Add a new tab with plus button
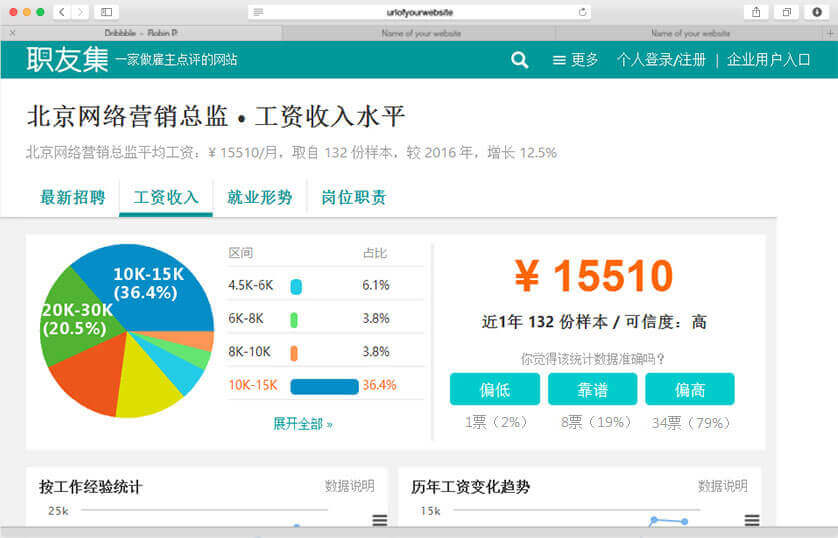The height and width of the screenshot is (538, 838). click(x=831, y=33)
